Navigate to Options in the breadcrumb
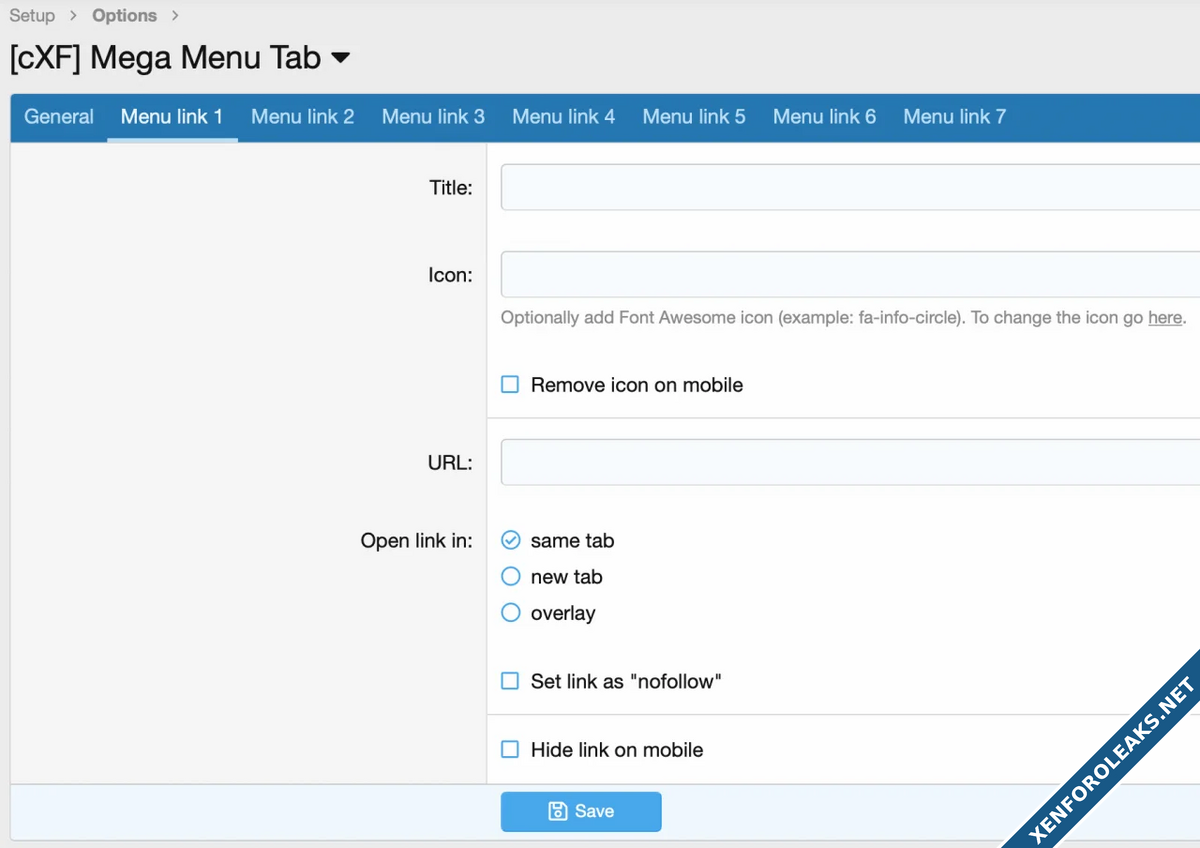Screen dimensions: 1200x848 pos(124,16)
